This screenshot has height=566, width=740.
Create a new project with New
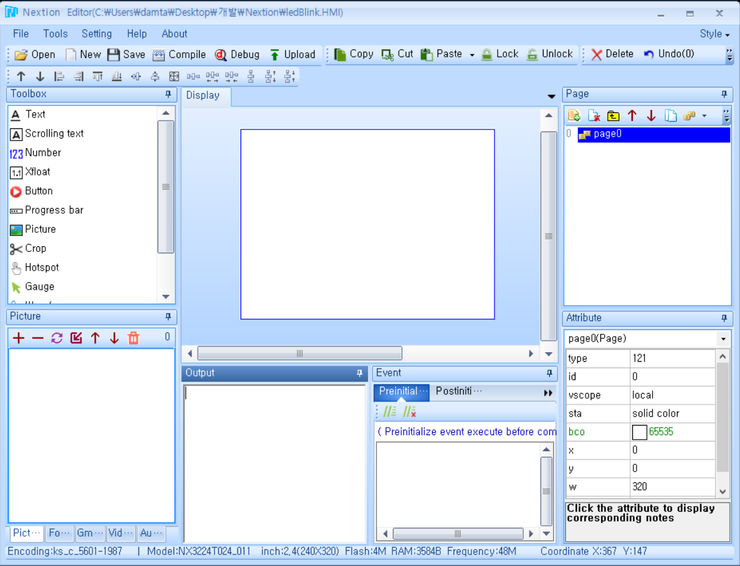(83, 55)
